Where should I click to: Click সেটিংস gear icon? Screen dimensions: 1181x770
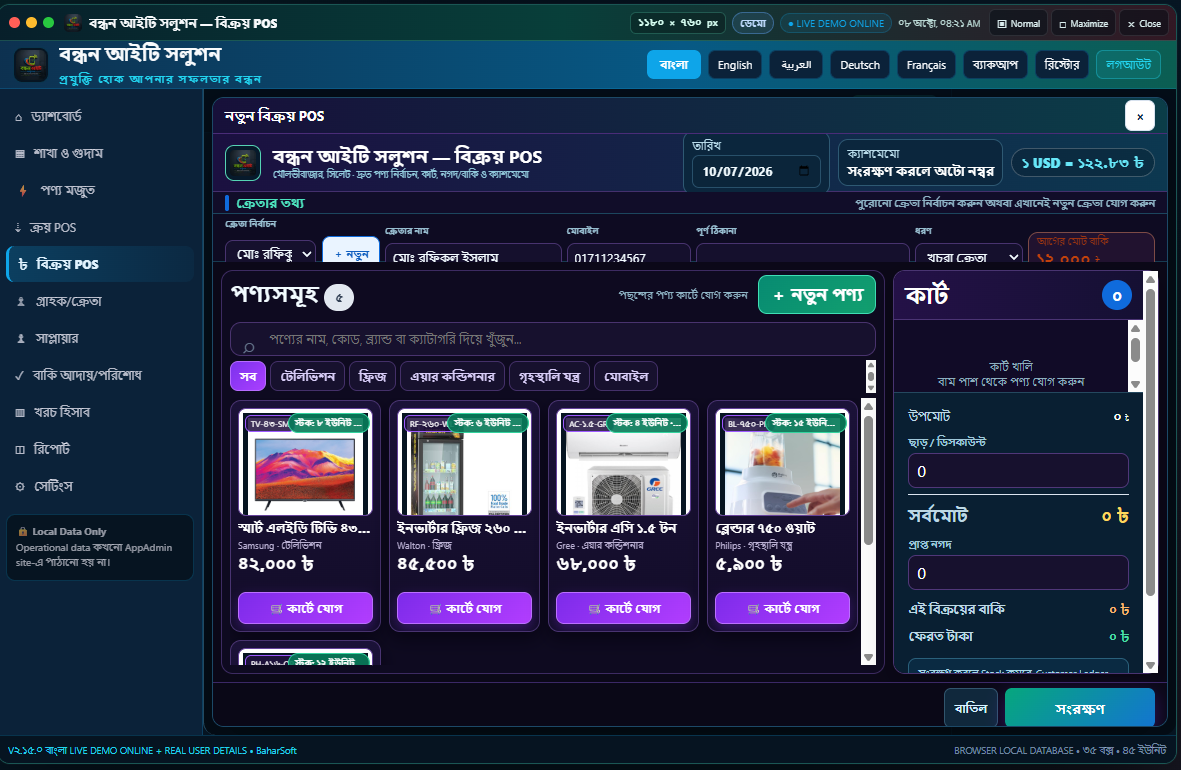[x=20, y=487]
